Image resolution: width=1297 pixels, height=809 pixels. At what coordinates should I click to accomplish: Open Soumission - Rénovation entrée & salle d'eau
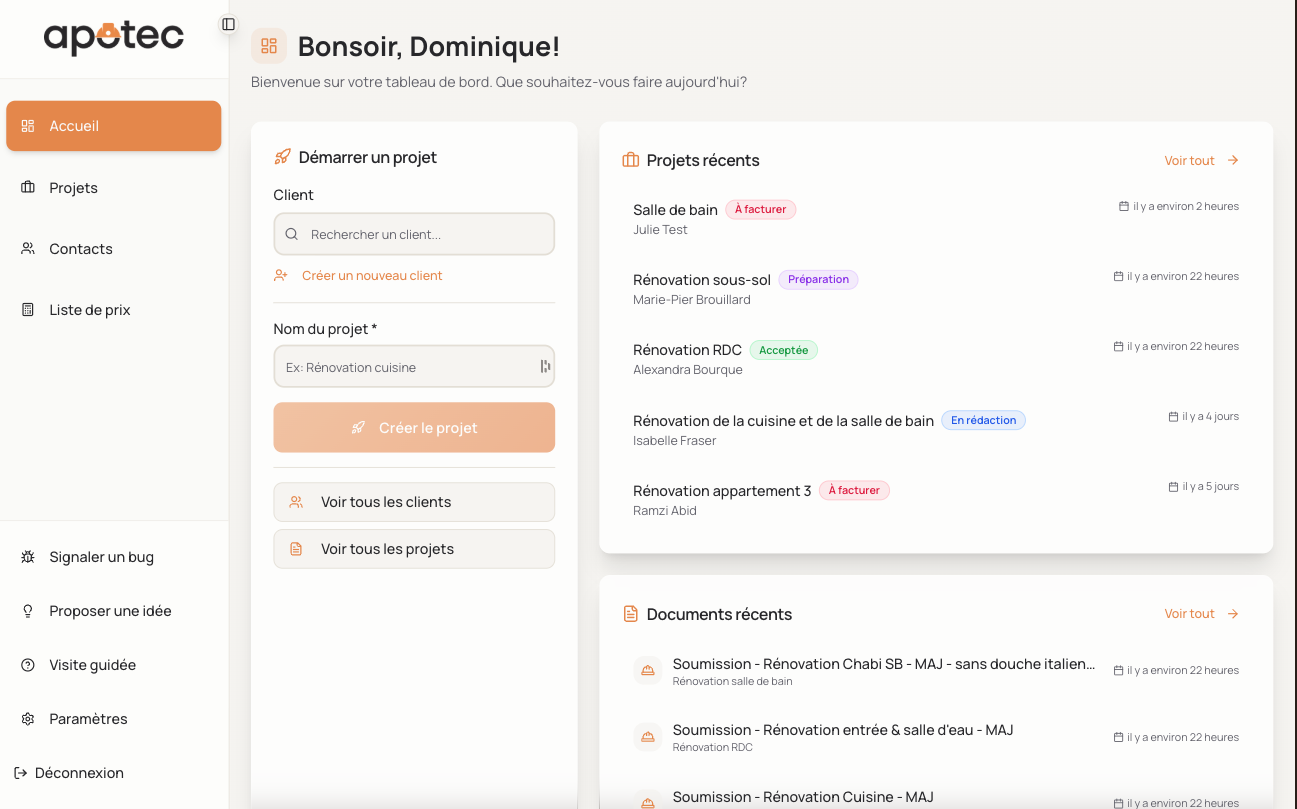tap(843, 730)
